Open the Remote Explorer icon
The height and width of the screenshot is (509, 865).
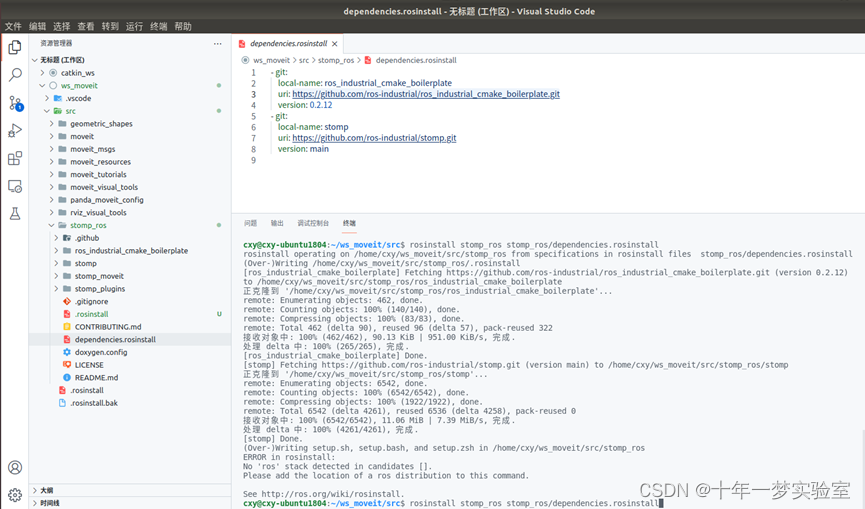pos(15,186)
